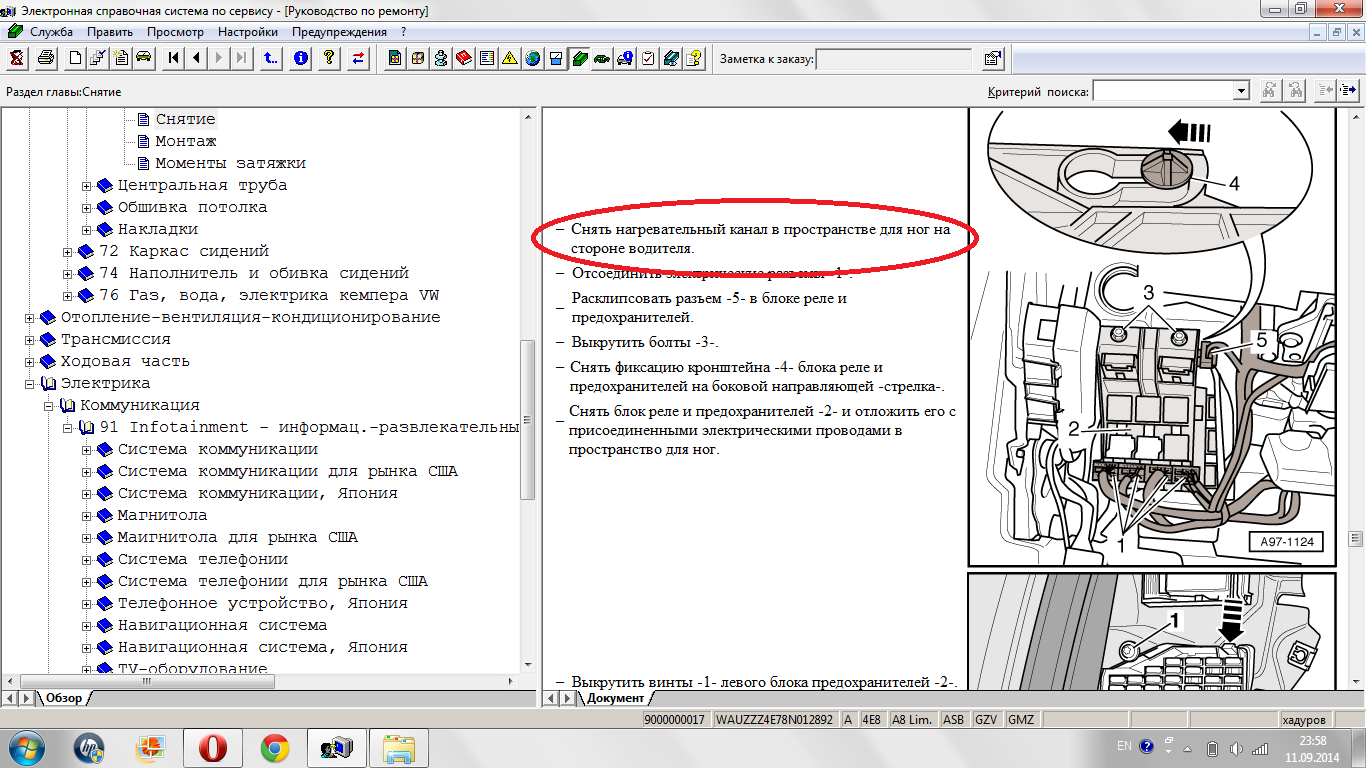This screenshot has width=1366, height=768.
Task: Go to previous page with left arrow
Action: point(197,58)
